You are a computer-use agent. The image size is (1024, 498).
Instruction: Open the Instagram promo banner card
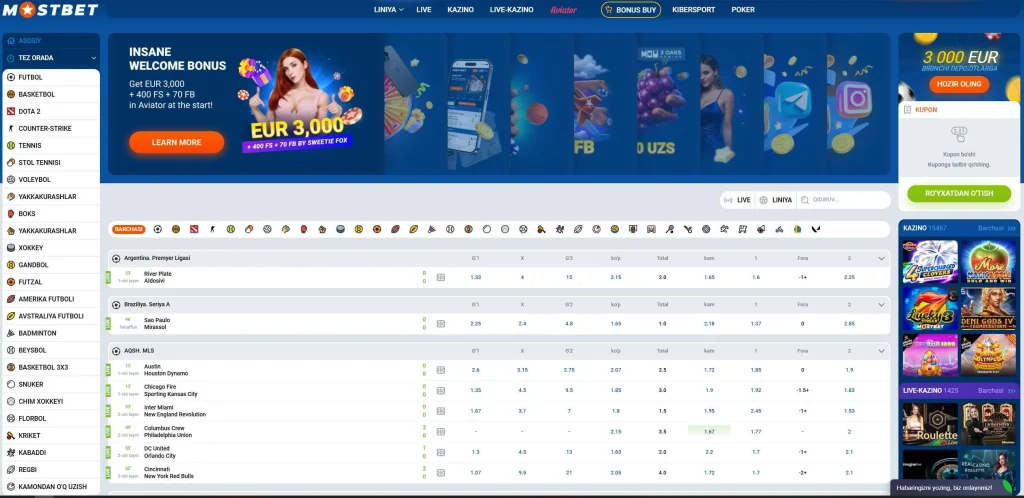click(858, 104)
